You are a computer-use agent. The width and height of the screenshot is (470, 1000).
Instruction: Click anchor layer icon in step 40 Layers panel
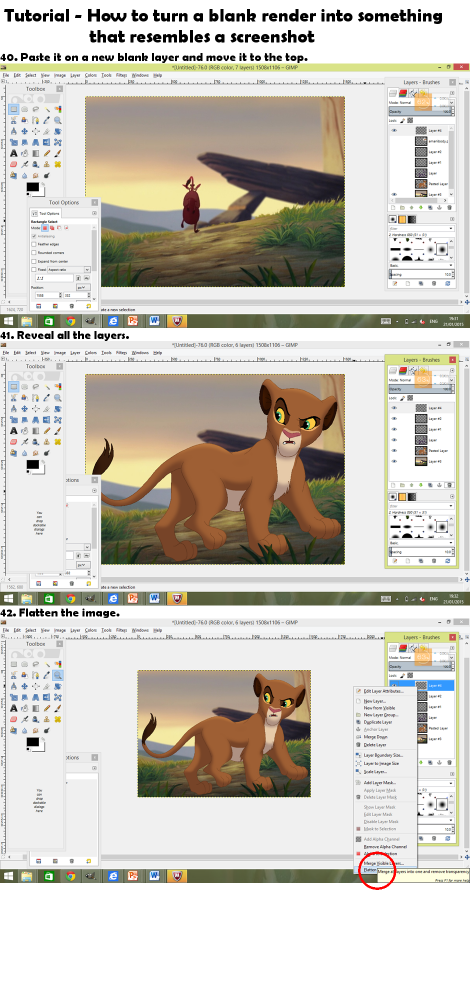439,207
